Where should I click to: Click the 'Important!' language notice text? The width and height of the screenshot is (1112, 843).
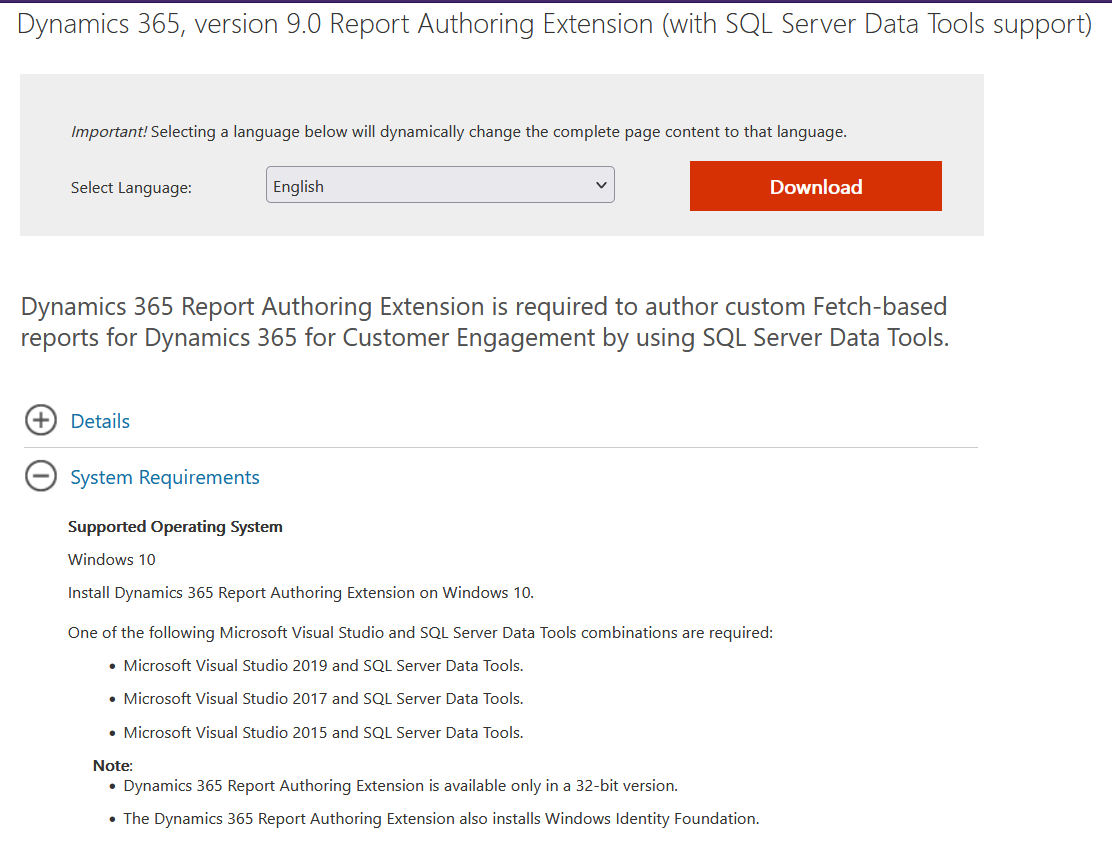(459, 132)
